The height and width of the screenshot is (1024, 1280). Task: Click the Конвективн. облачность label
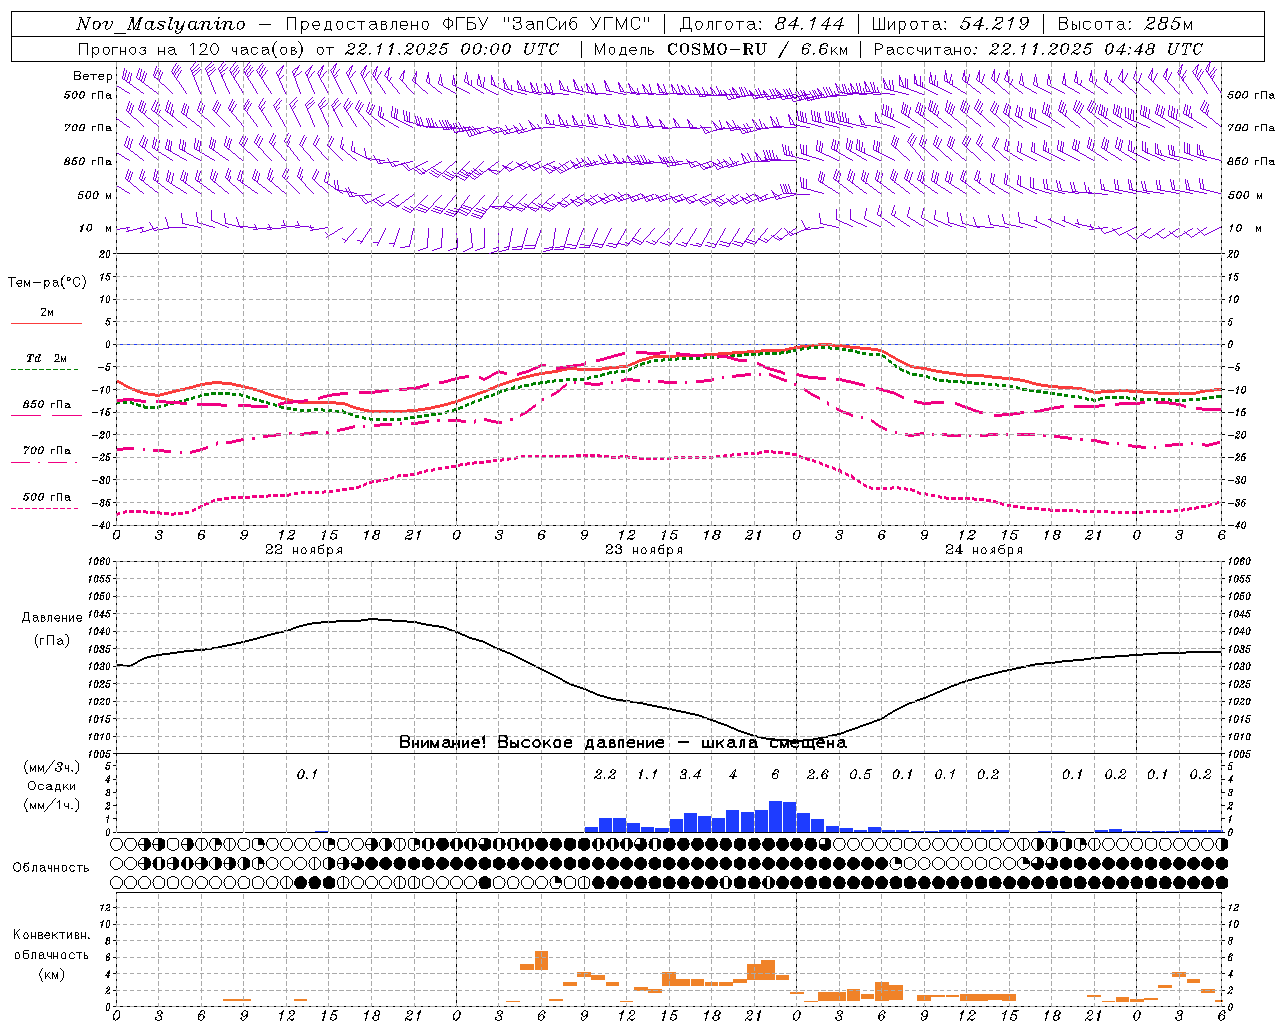click(51, 944)
